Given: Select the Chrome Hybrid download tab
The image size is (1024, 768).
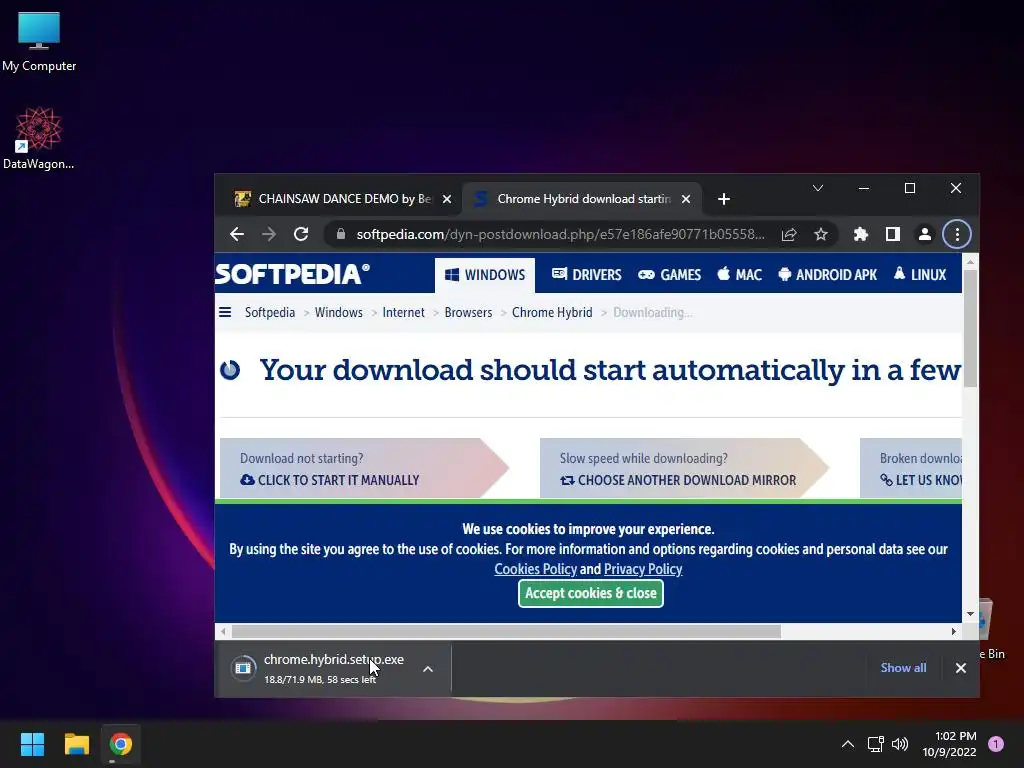Looking at the screenshot, I should 583,199.
